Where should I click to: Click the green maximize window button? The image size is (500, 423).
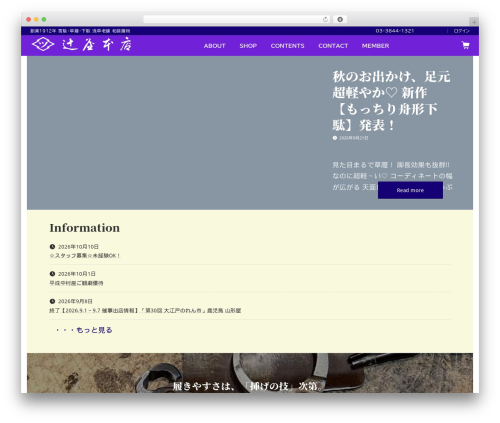click(x=44, y=19)
